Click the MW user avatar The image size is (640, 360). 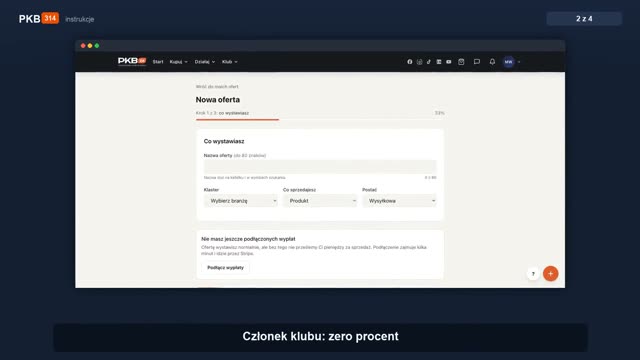(x=509, y=62)
